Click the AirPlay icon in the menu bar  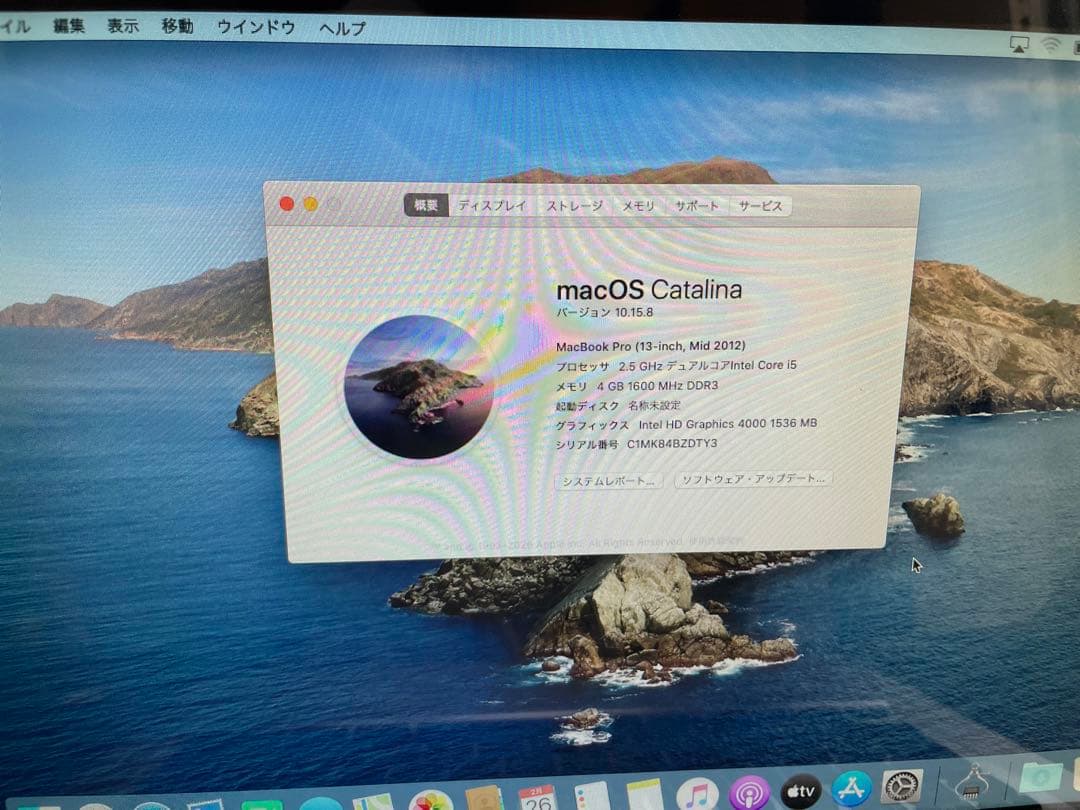point(1019,45)
